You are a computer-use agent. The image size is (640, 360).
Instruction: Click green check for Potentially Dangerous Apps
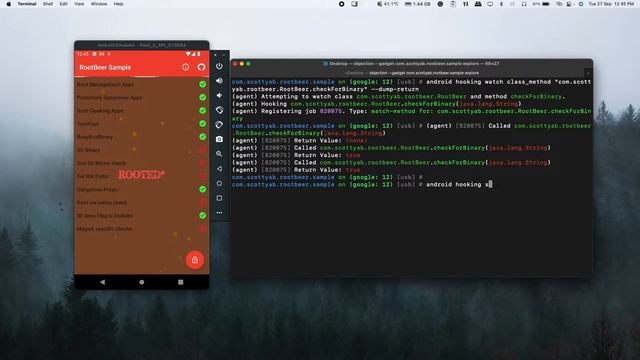[202, 97]
